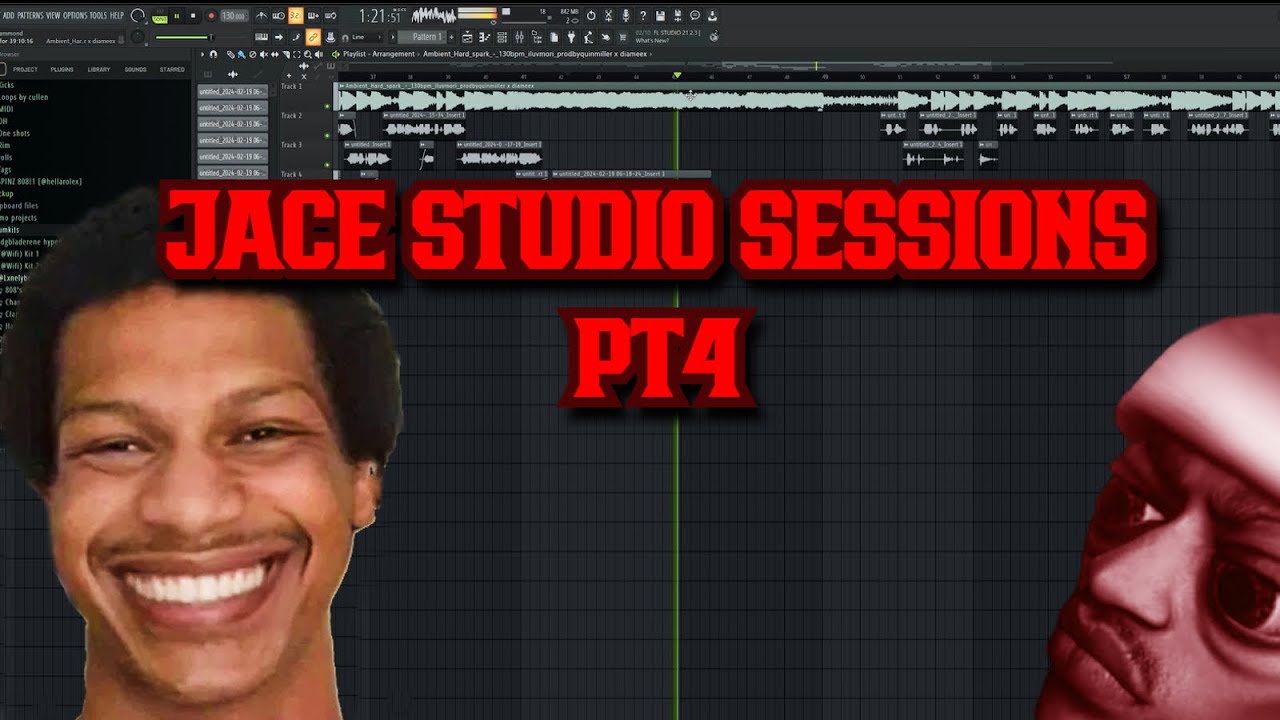Toggle the overdub recording icon
Viewport: 1280px width, 720px height.
tap(313, 16)
